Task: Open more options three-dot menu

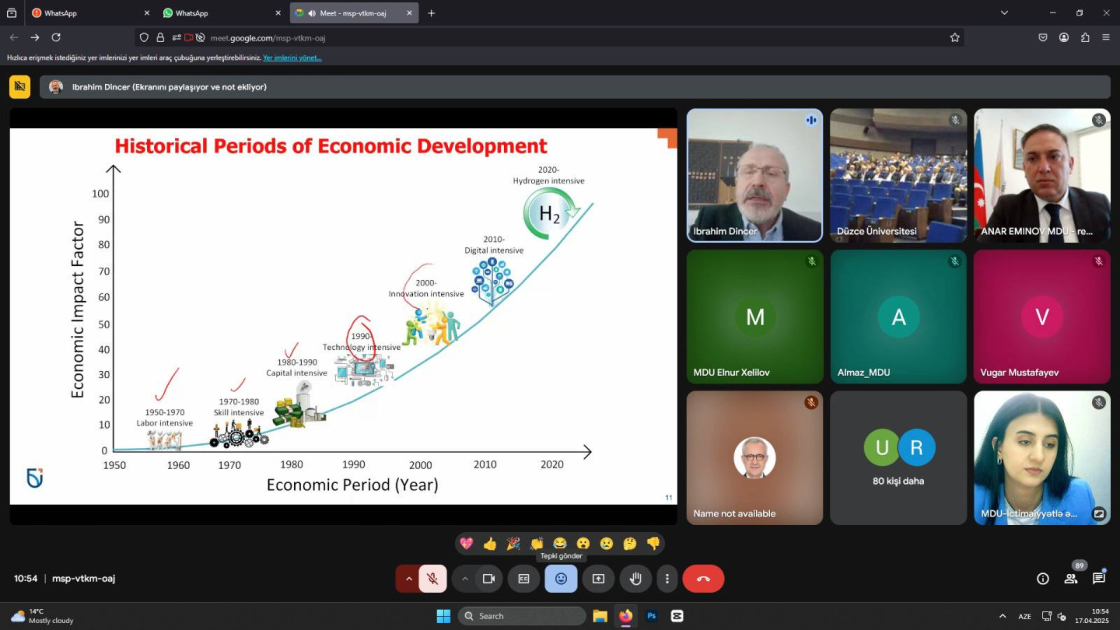Action: tap(667, 579)
